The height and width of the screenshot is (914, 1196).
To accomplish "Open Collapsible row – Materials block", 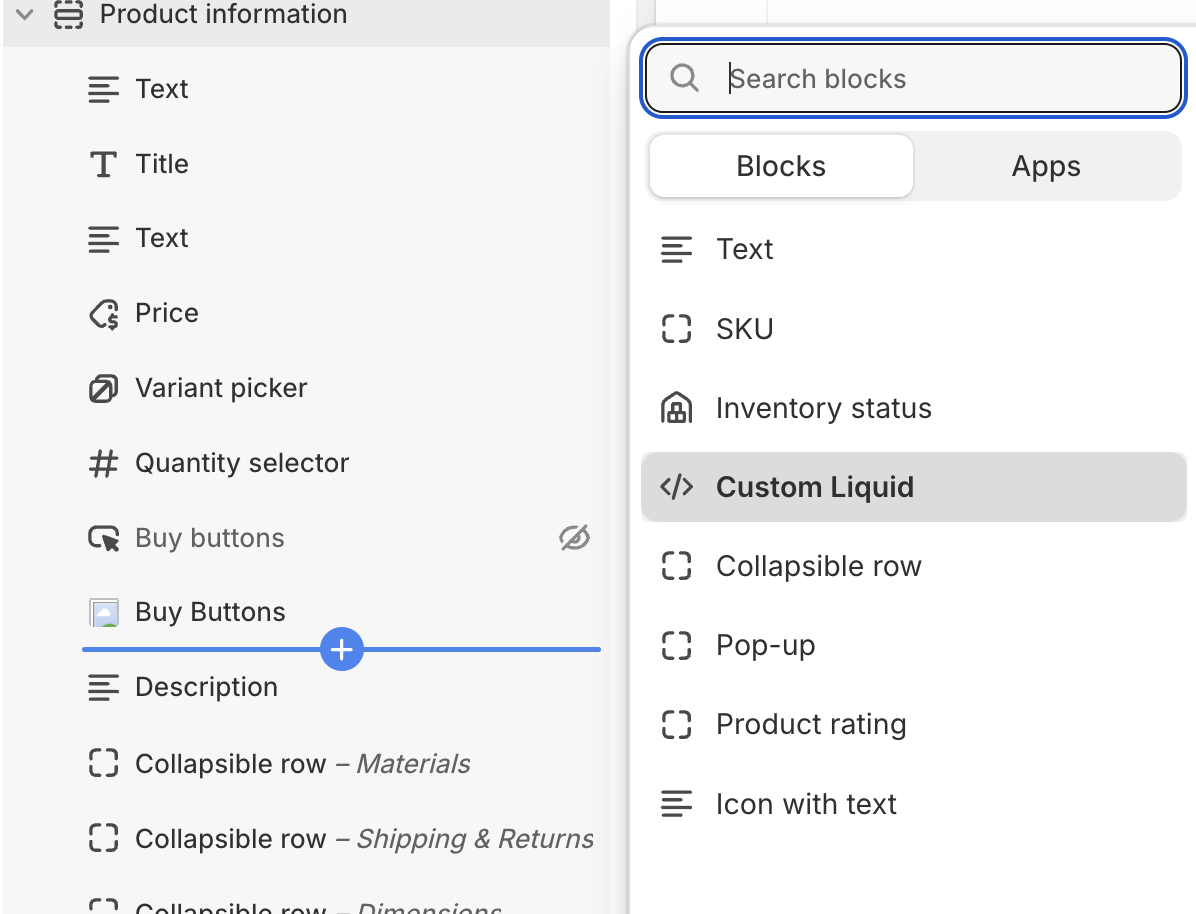I will click(x=302, y=764).
